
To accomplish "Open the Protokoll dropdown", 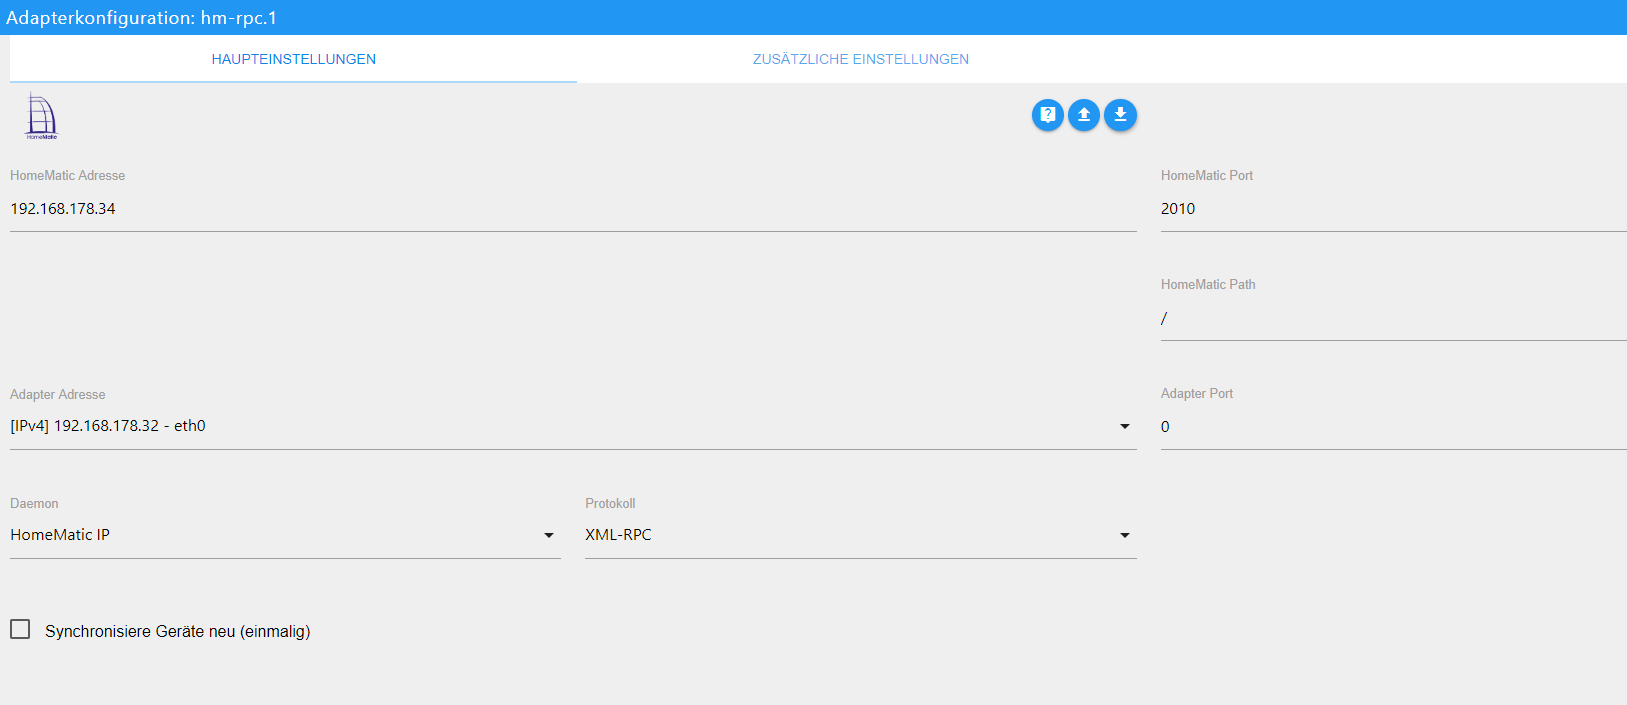I will [x=861, y=535].
